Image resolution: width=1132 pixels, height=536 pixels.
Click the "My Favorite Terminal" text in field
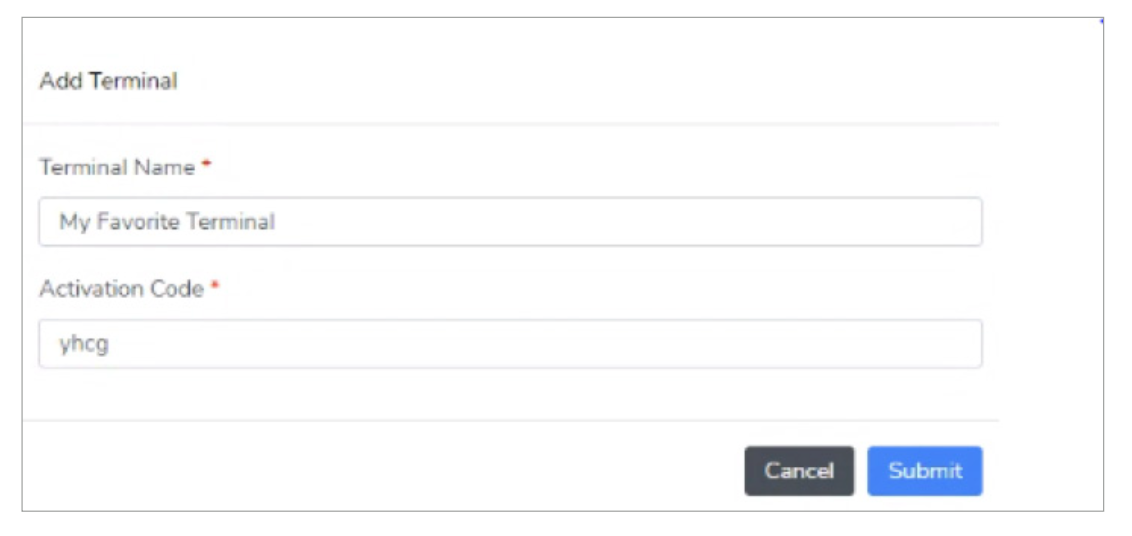[x=167, y=222]
